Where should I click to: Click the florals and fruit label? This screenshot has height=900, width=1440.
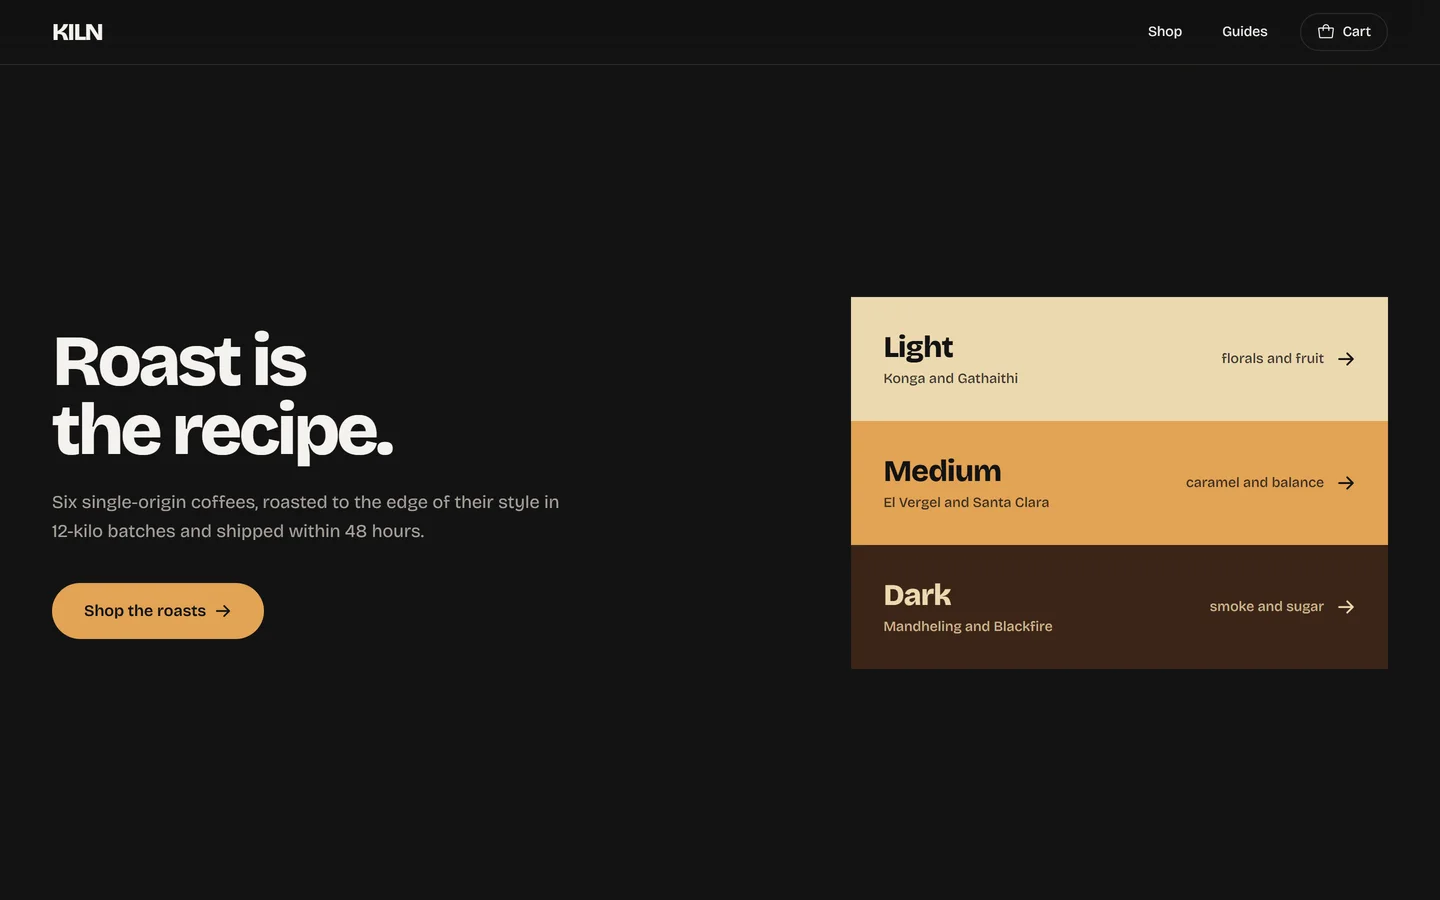pos(1272,358)
